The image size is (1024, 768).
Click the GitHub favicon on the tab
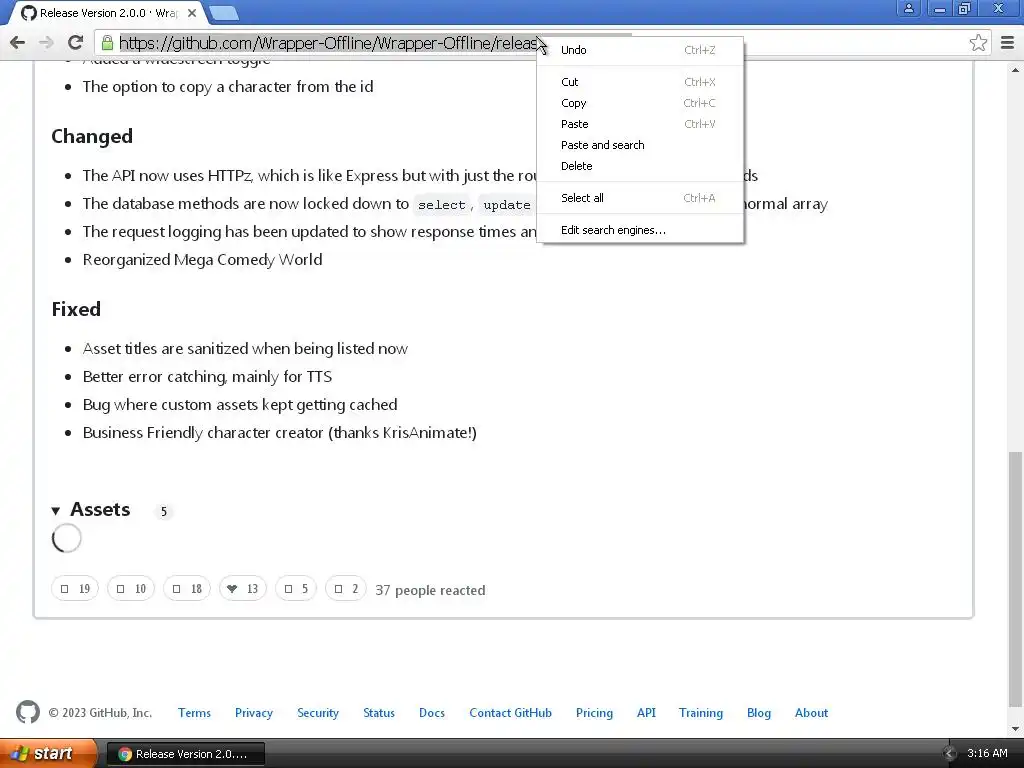coord(28,12)
